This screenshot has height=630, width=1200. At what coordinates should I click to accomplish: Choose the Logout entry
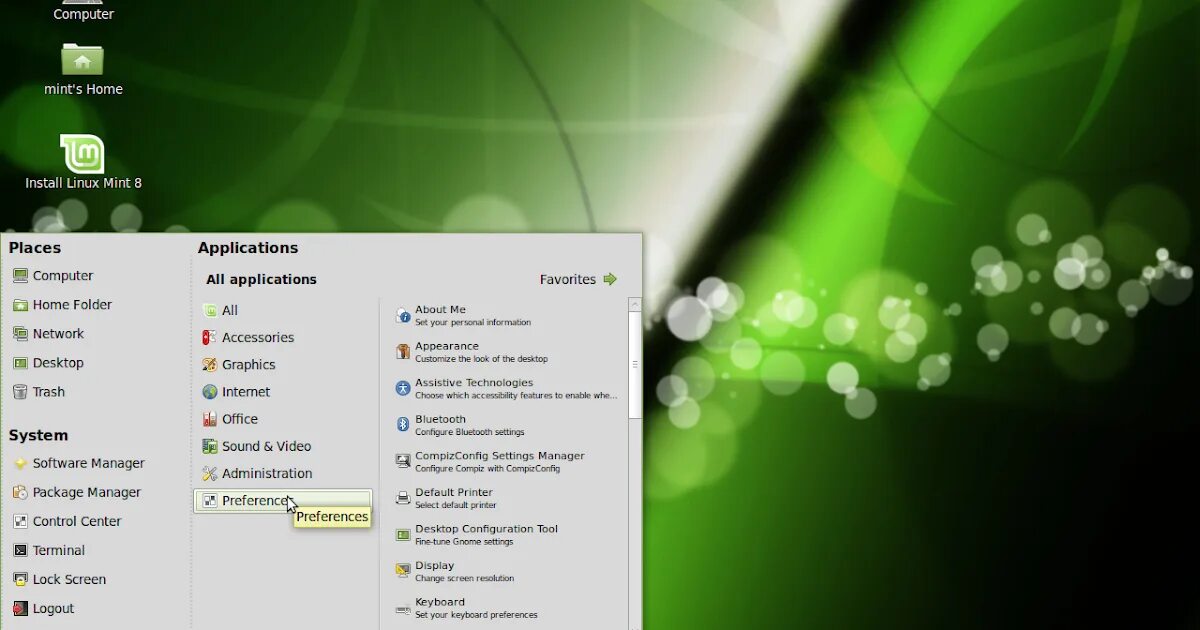[53, 608]
